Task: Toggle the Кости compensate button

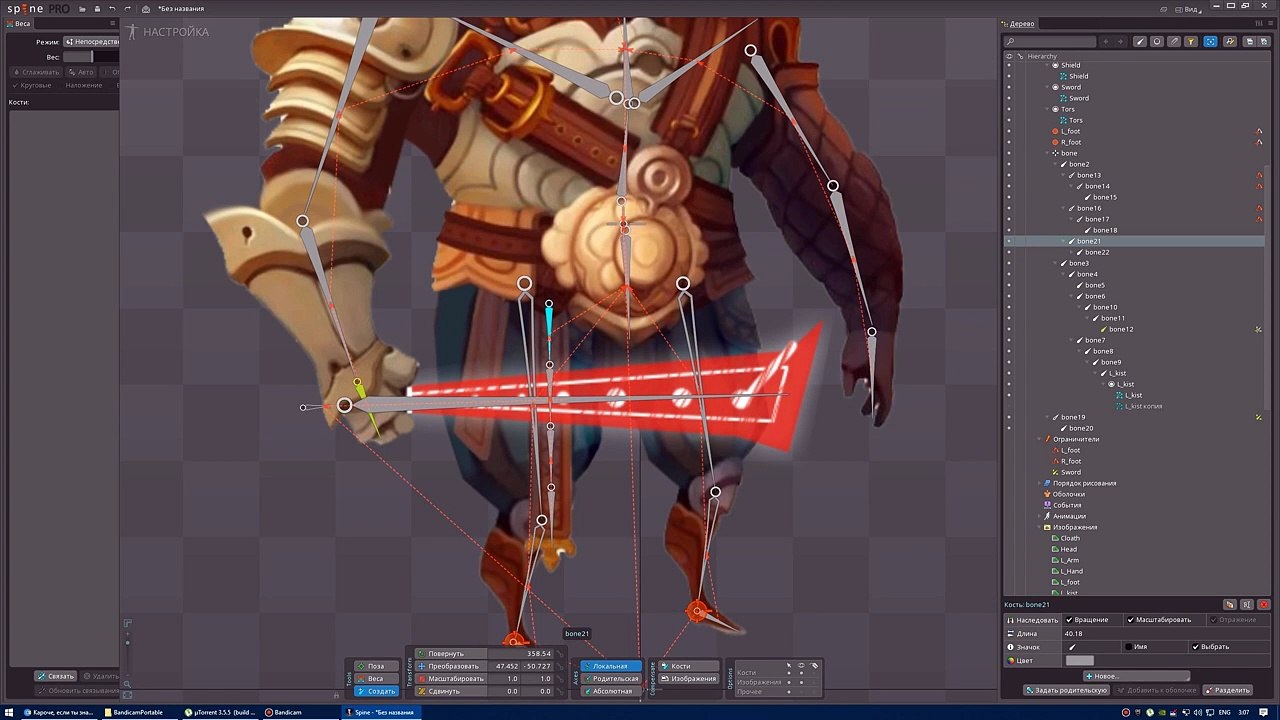Action: [x=688, y=666]
